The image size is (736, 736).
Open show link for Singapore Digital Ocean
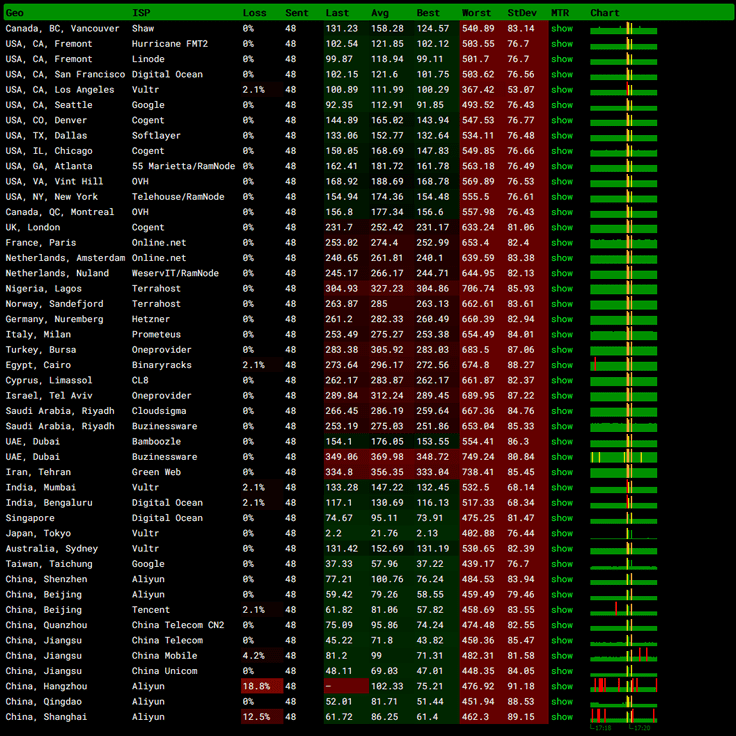(562, 518)
